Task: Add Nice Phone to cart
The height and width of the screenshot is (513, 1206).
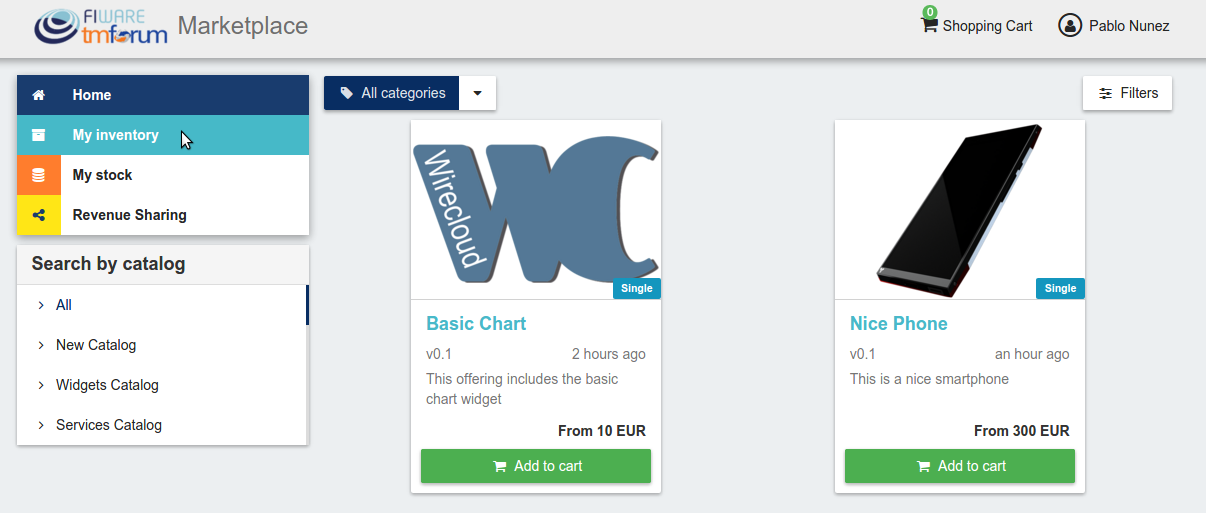Action: point(960,466)
